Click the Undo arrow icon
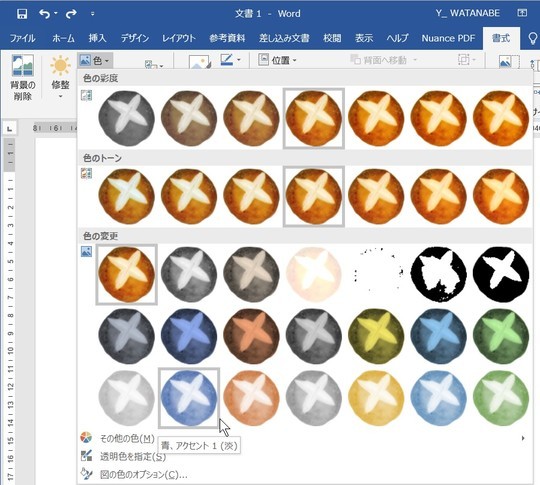540x485 pixels. click(x=45, y=14)
